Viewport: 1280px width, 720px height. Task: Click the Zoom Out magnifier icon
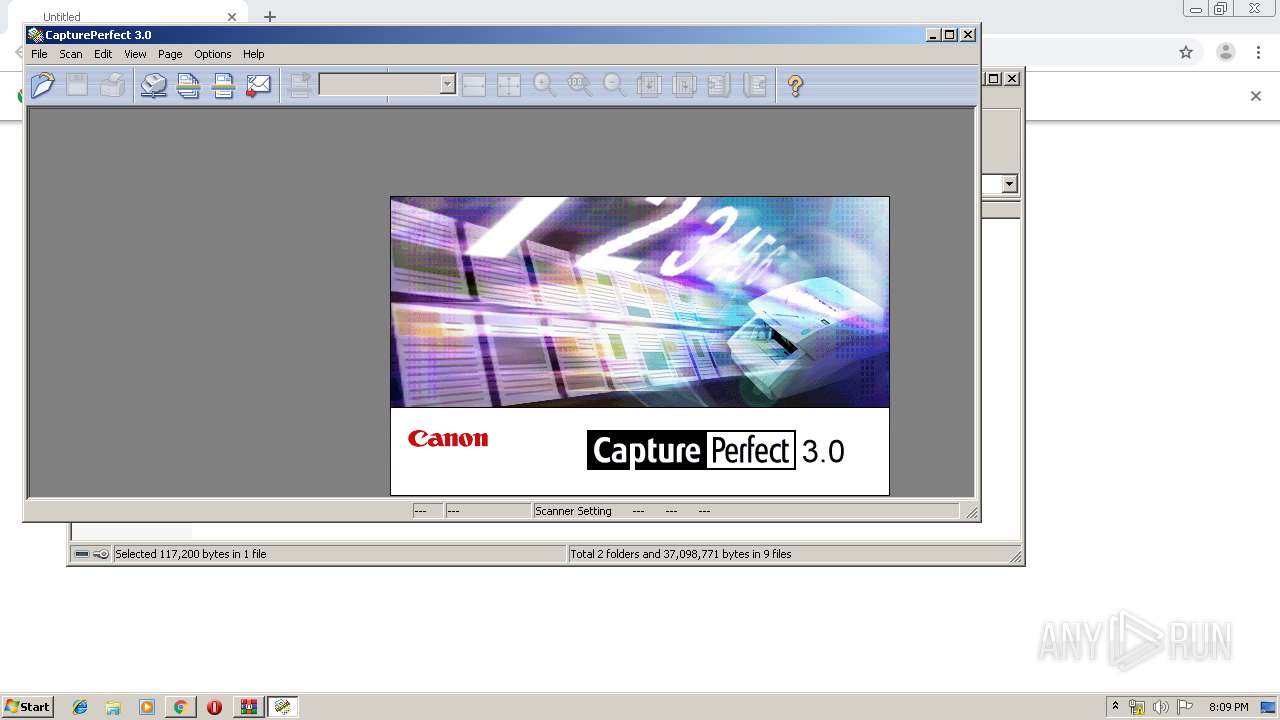pos(615,86)
